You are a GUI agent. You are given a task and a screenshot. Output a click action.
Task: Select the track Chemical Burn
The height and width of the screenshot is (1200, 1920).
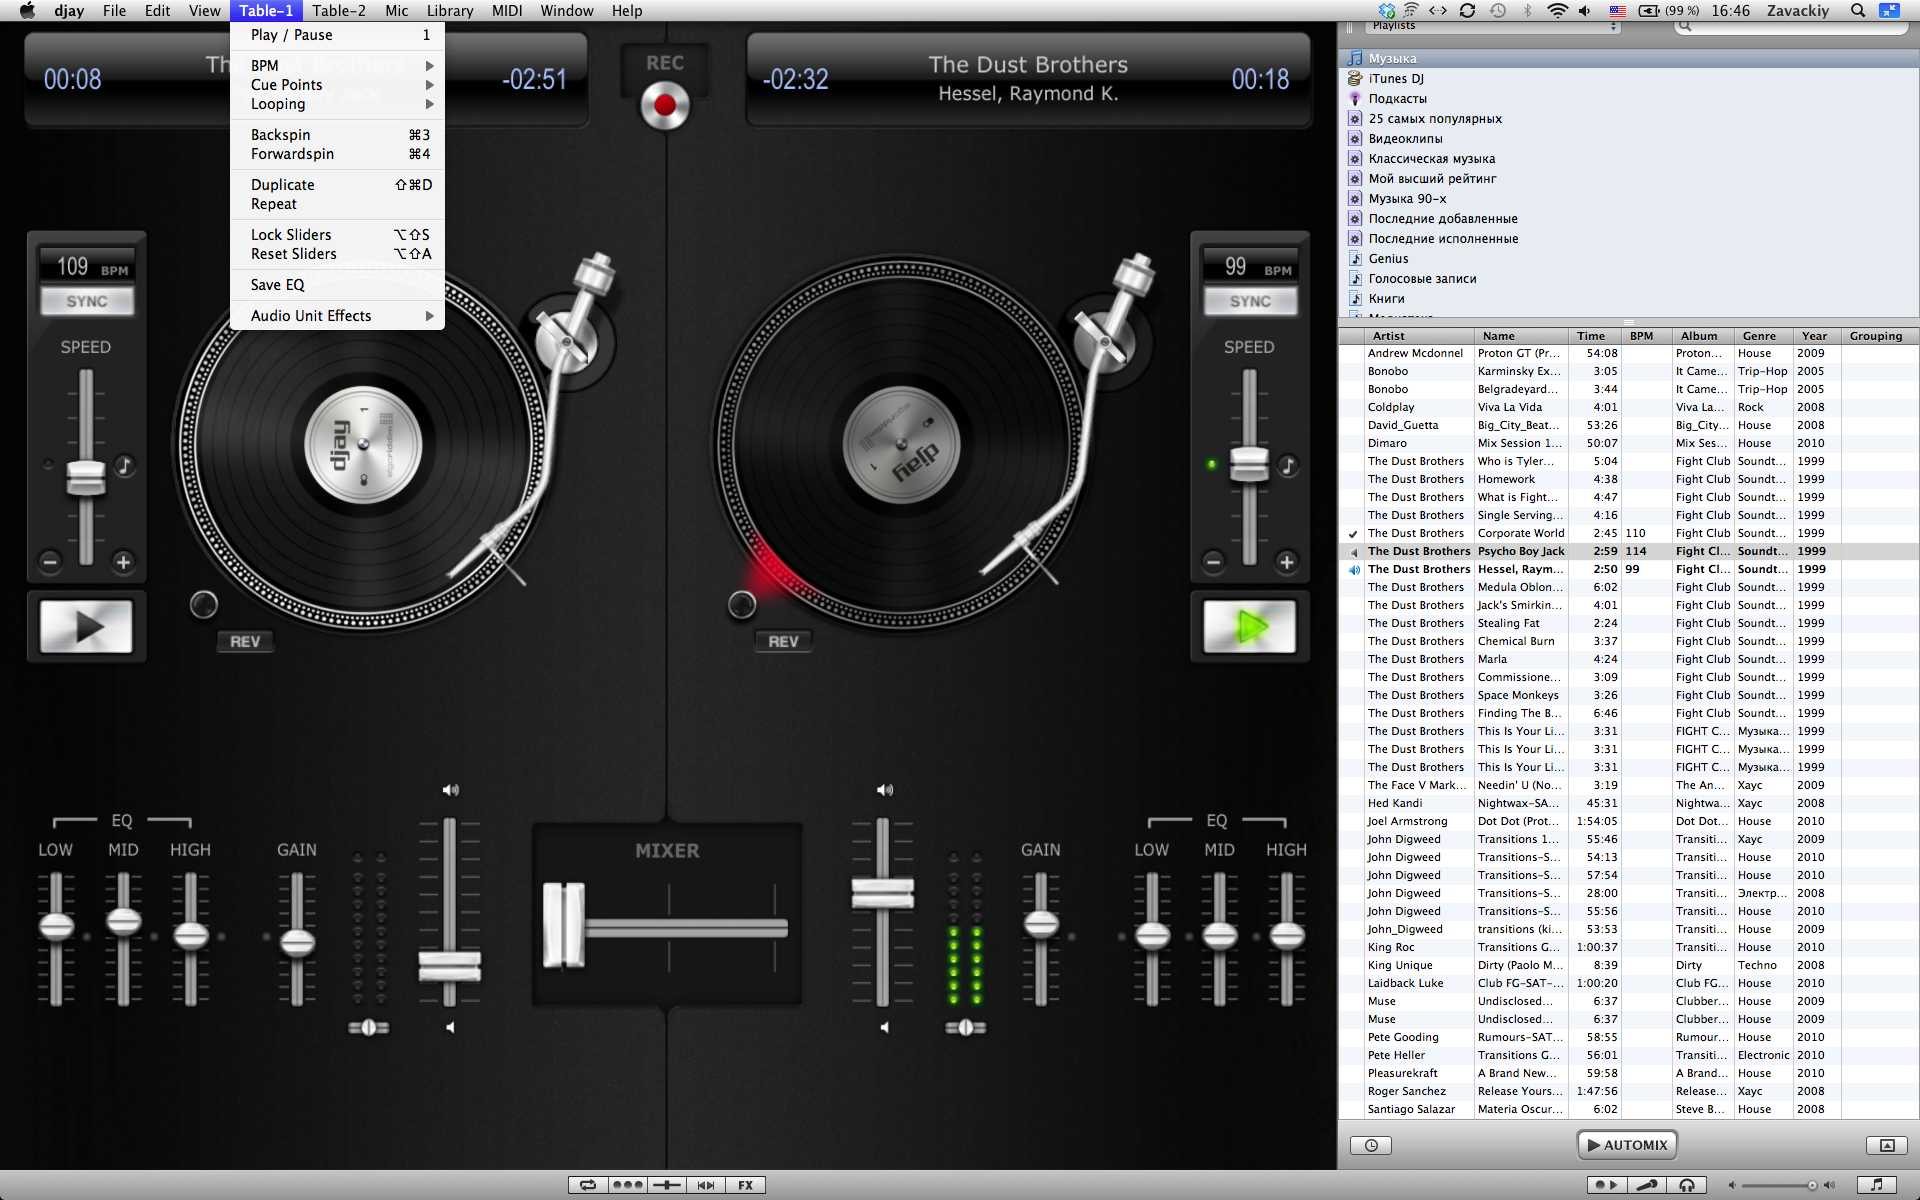click(x=1629, y=641)
